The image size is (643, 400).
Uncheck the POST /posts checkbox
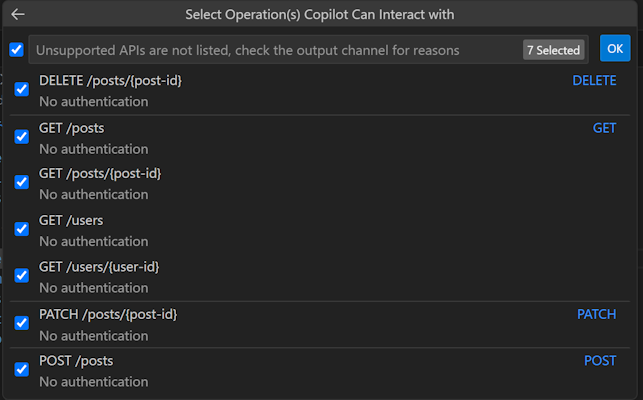point(22,370)
